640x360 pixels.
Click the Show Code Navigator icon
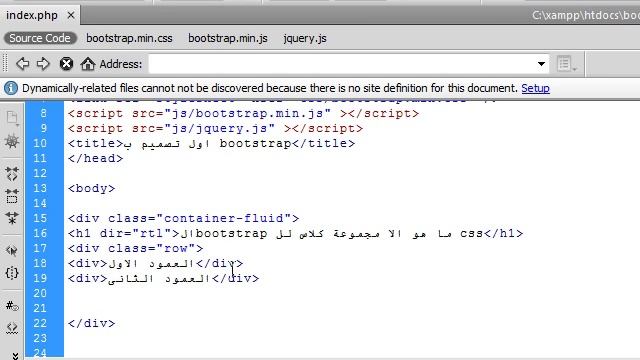point(12,142)
